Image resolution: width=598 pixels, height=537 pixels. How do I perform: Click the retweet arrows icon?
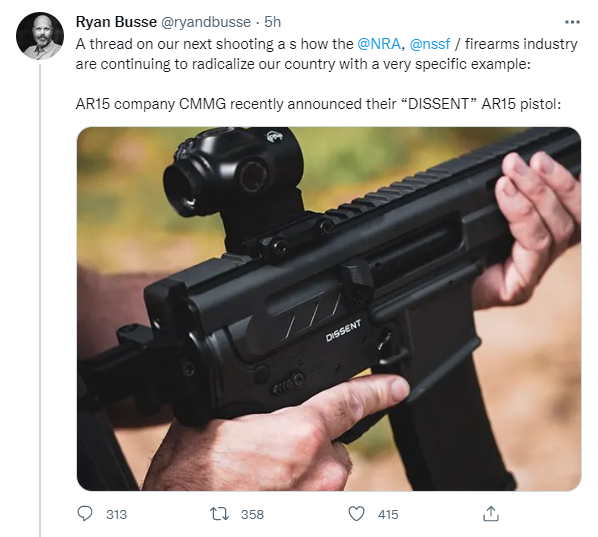click(x=220, y=514)
